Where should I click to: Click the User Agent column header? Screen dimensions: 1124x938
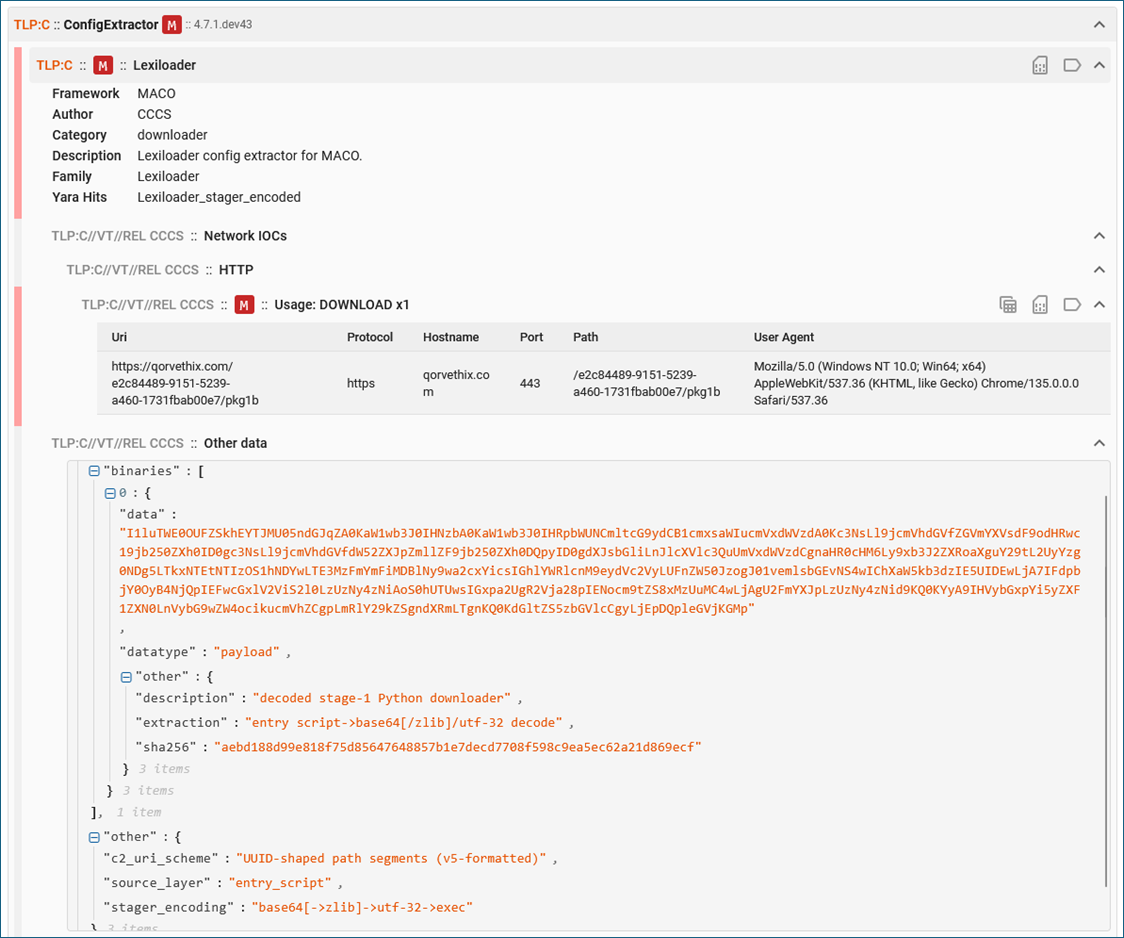click(x=784, y=337)
